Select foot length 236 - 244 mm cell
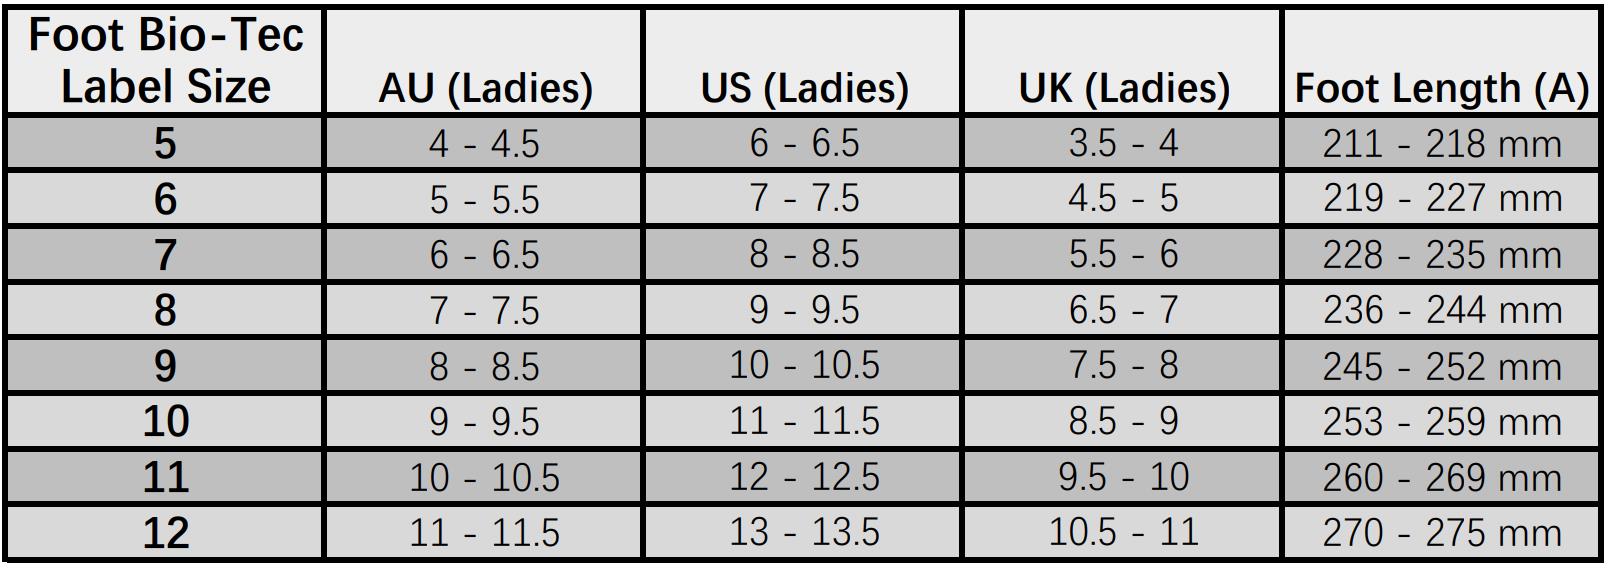Viewport: 1609px width, 568px height. click(1441, 310)
